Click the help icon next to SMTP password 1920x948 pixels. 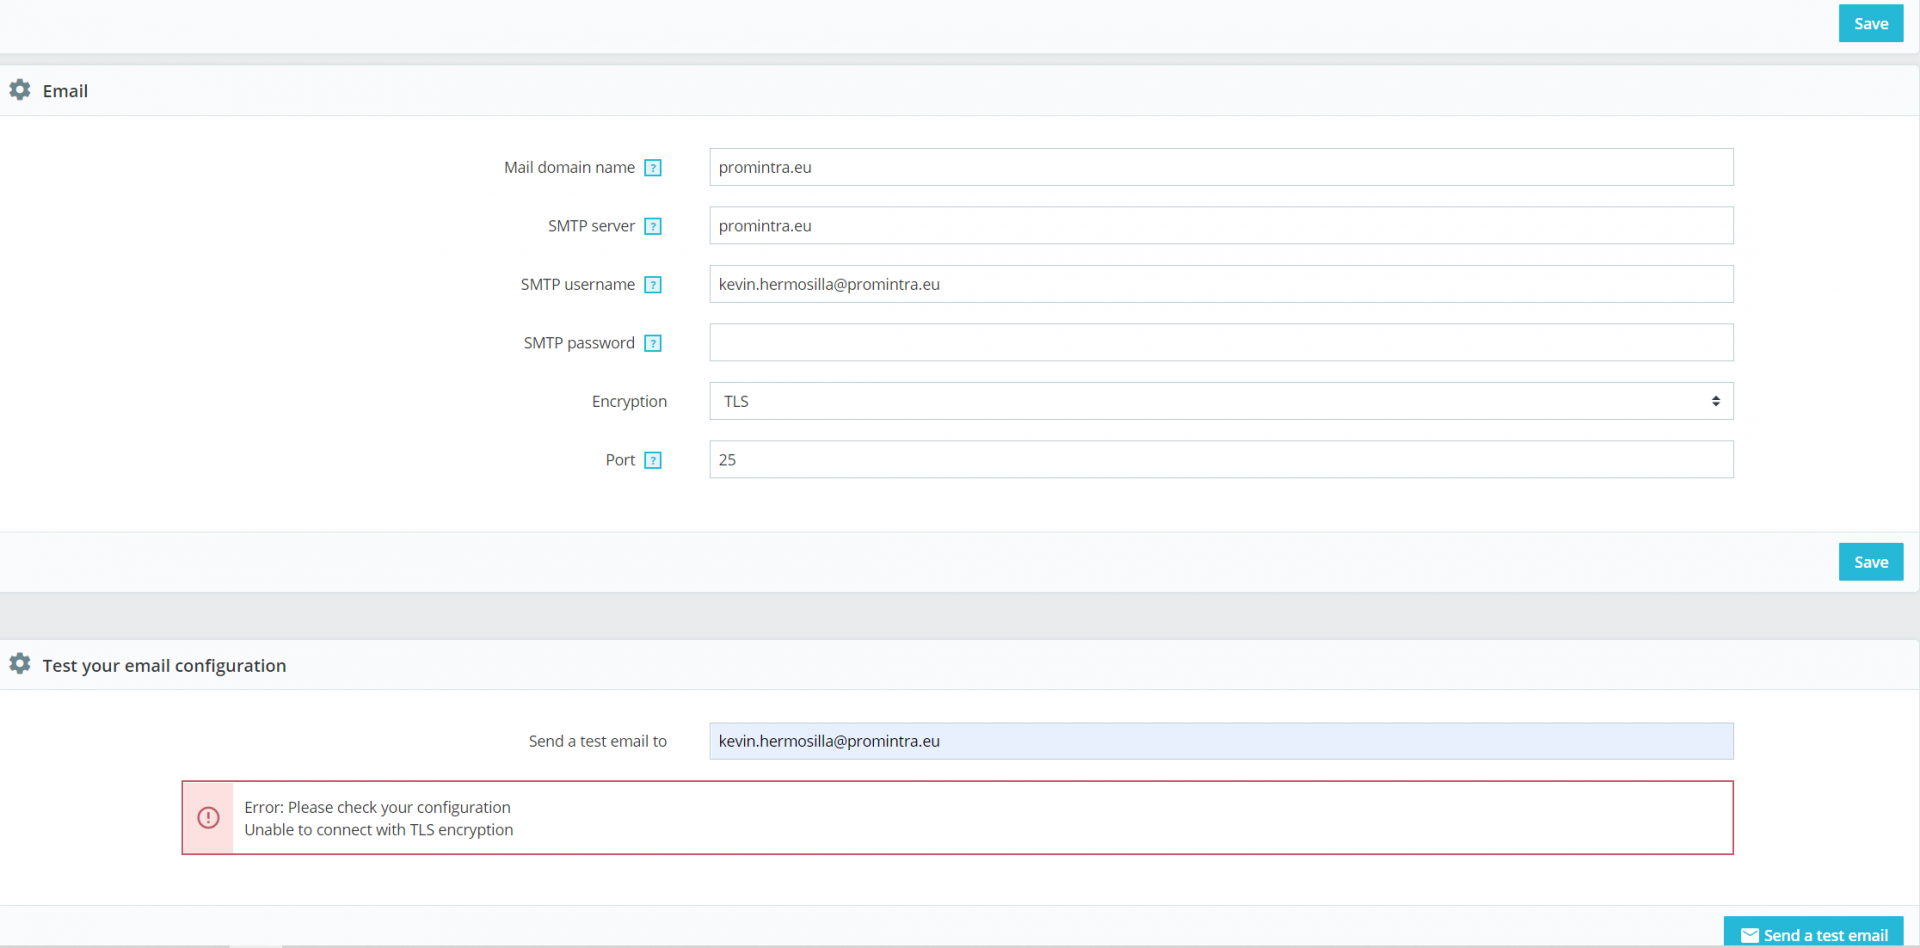653,343
